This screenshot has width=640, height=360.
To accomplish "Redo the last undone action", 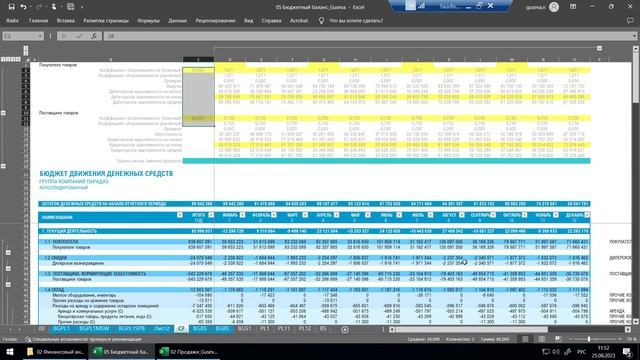I will pyautogui.click(x=39, y=7).
